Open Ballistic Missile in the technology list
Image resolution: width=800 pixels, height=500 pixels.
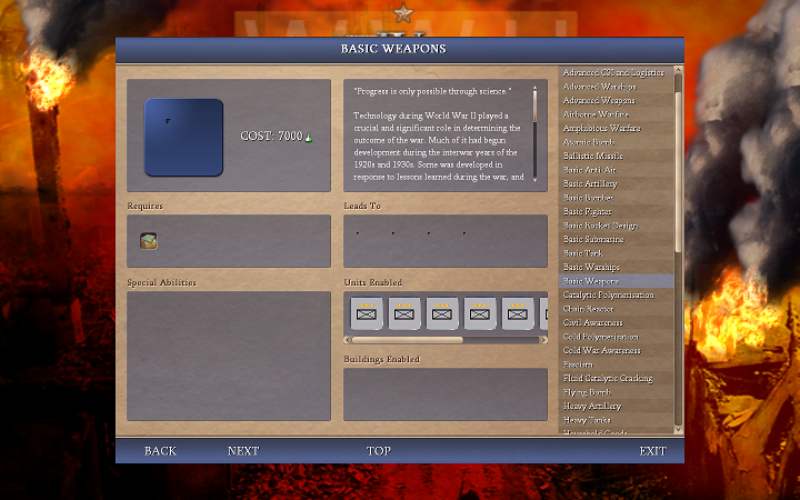(593, 156)
